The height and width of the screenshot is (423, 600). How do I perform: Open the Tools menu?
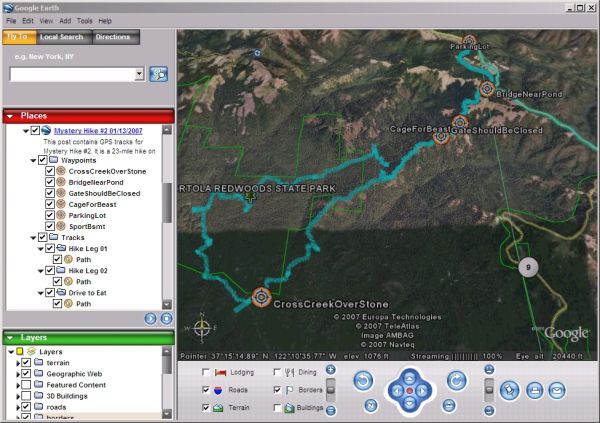(x=85, y=21)
